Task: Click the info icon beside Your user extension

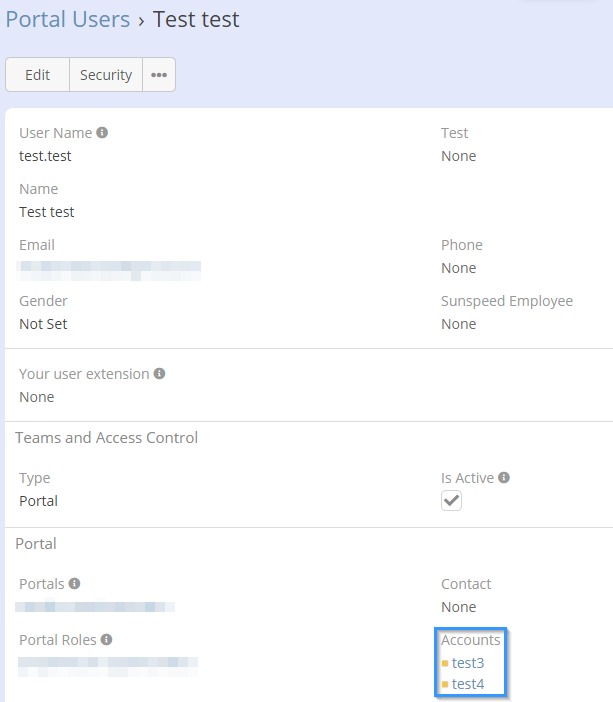Action: pos(159,373)
